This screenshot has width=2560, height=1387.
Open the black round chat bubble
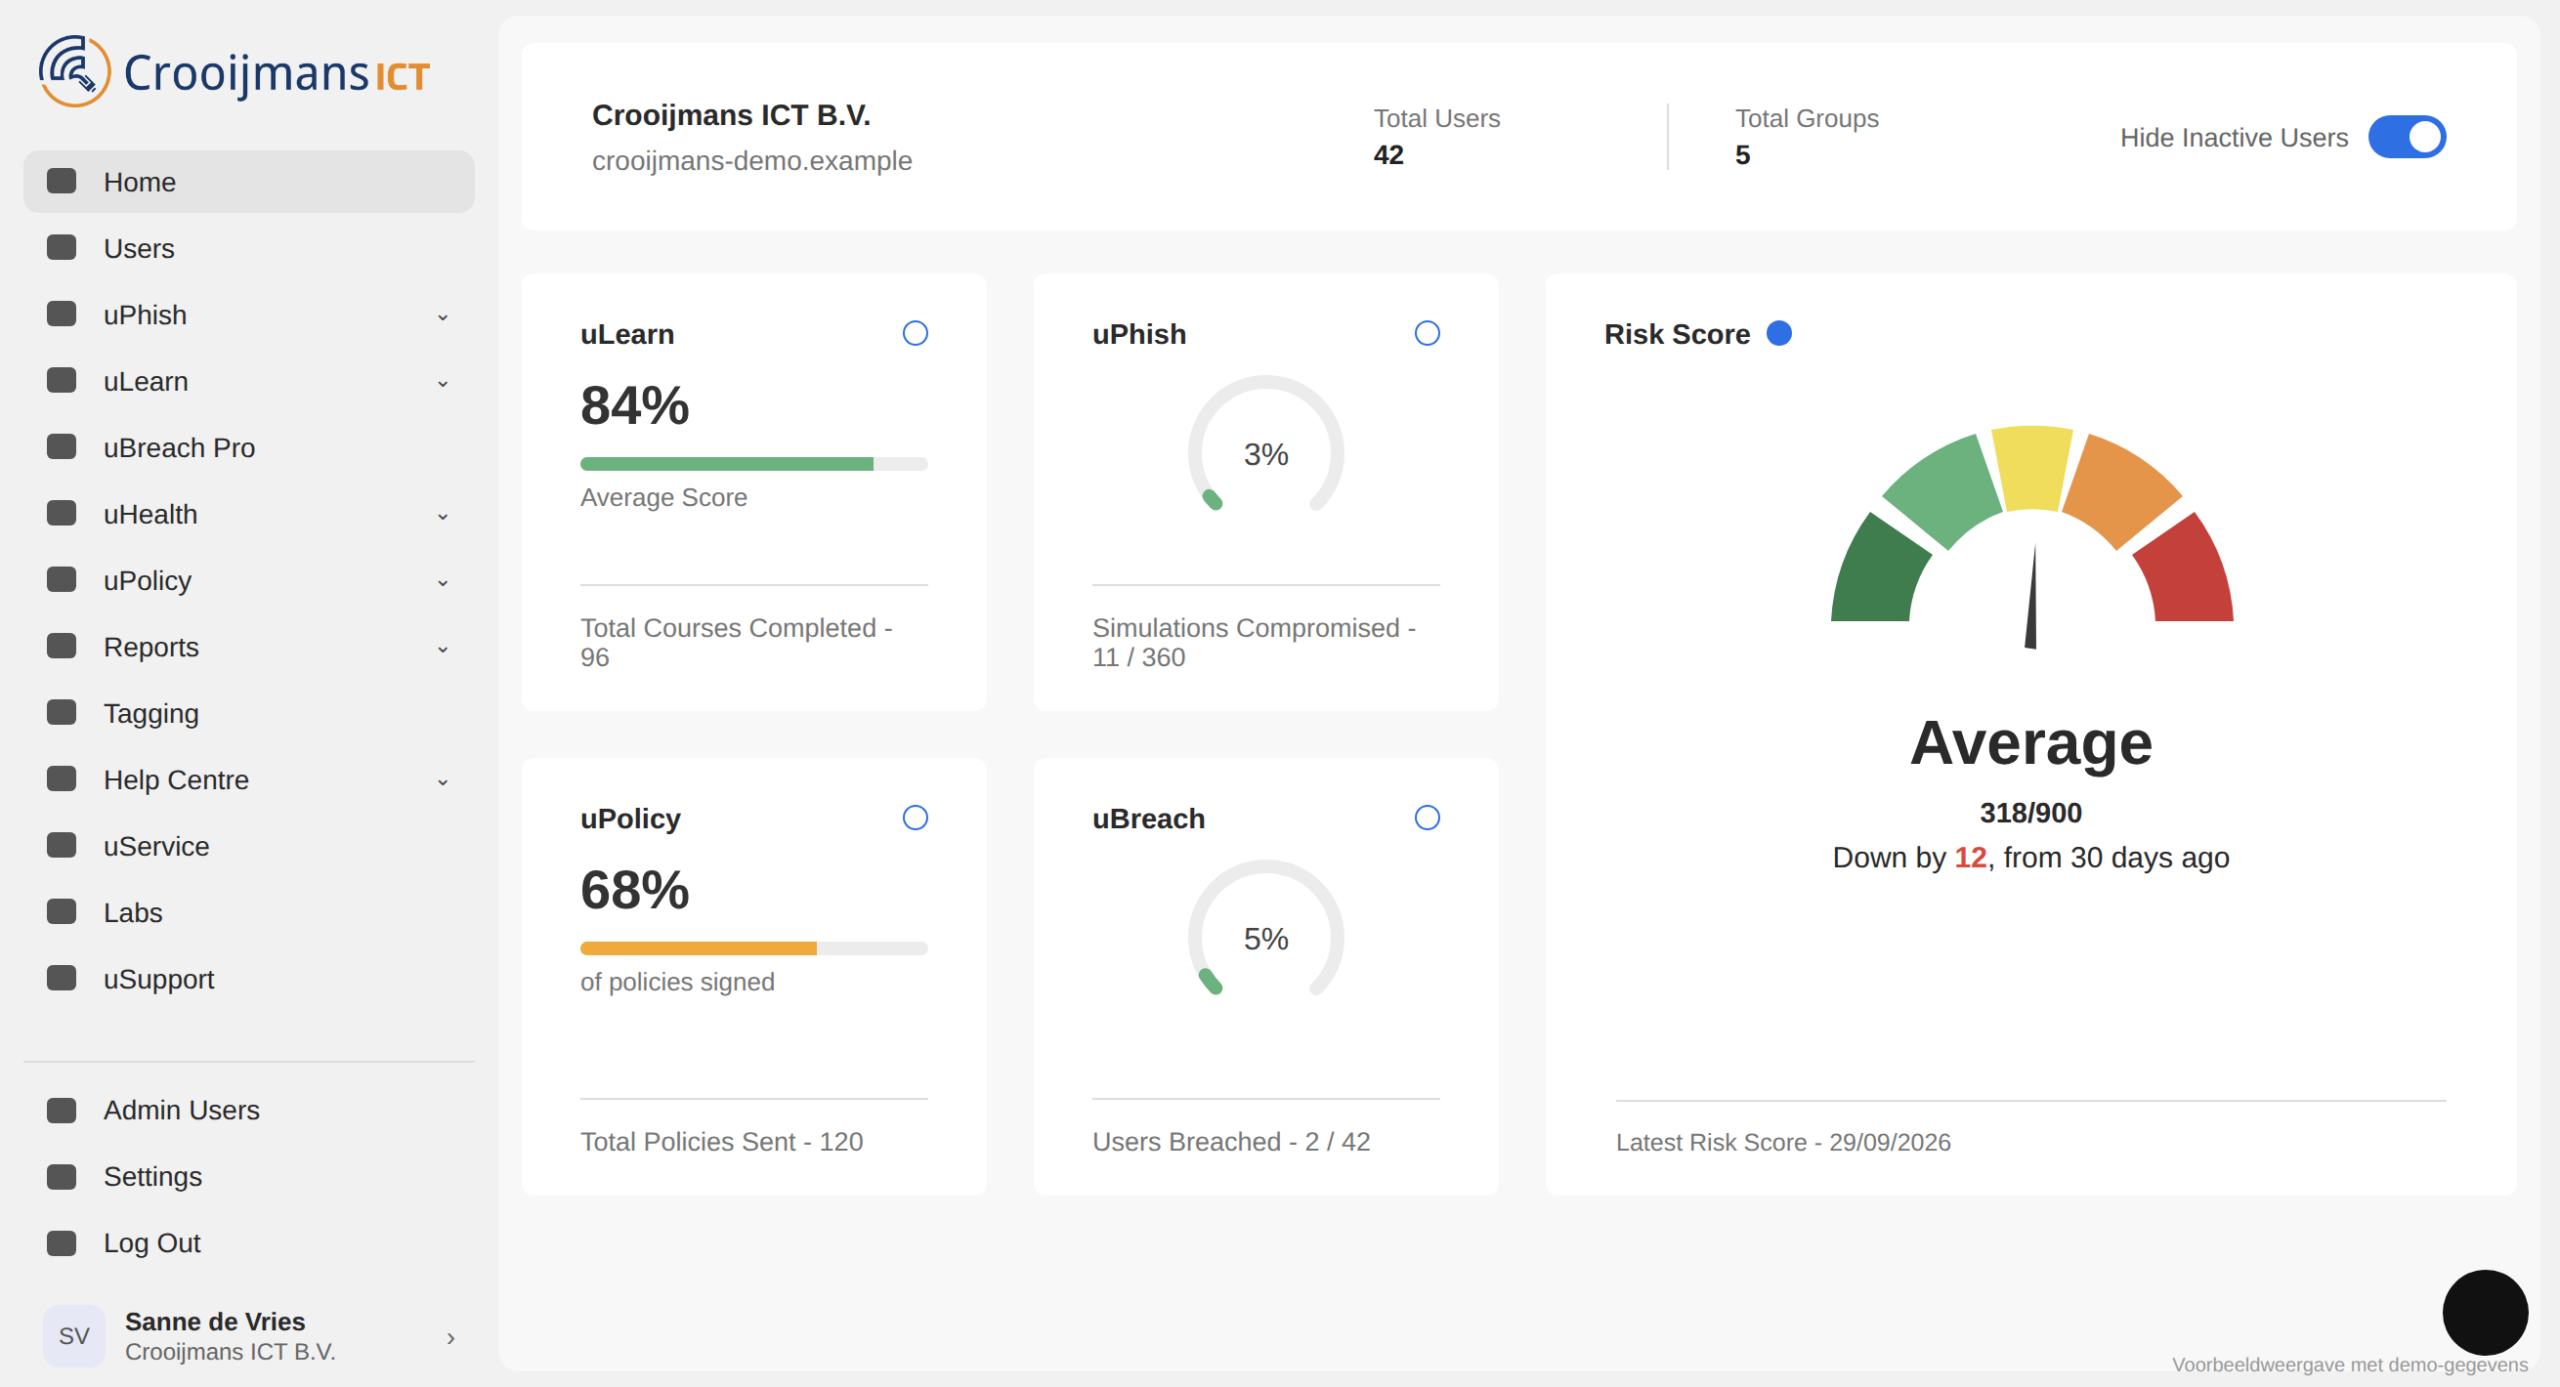tap(2485, 1312)
